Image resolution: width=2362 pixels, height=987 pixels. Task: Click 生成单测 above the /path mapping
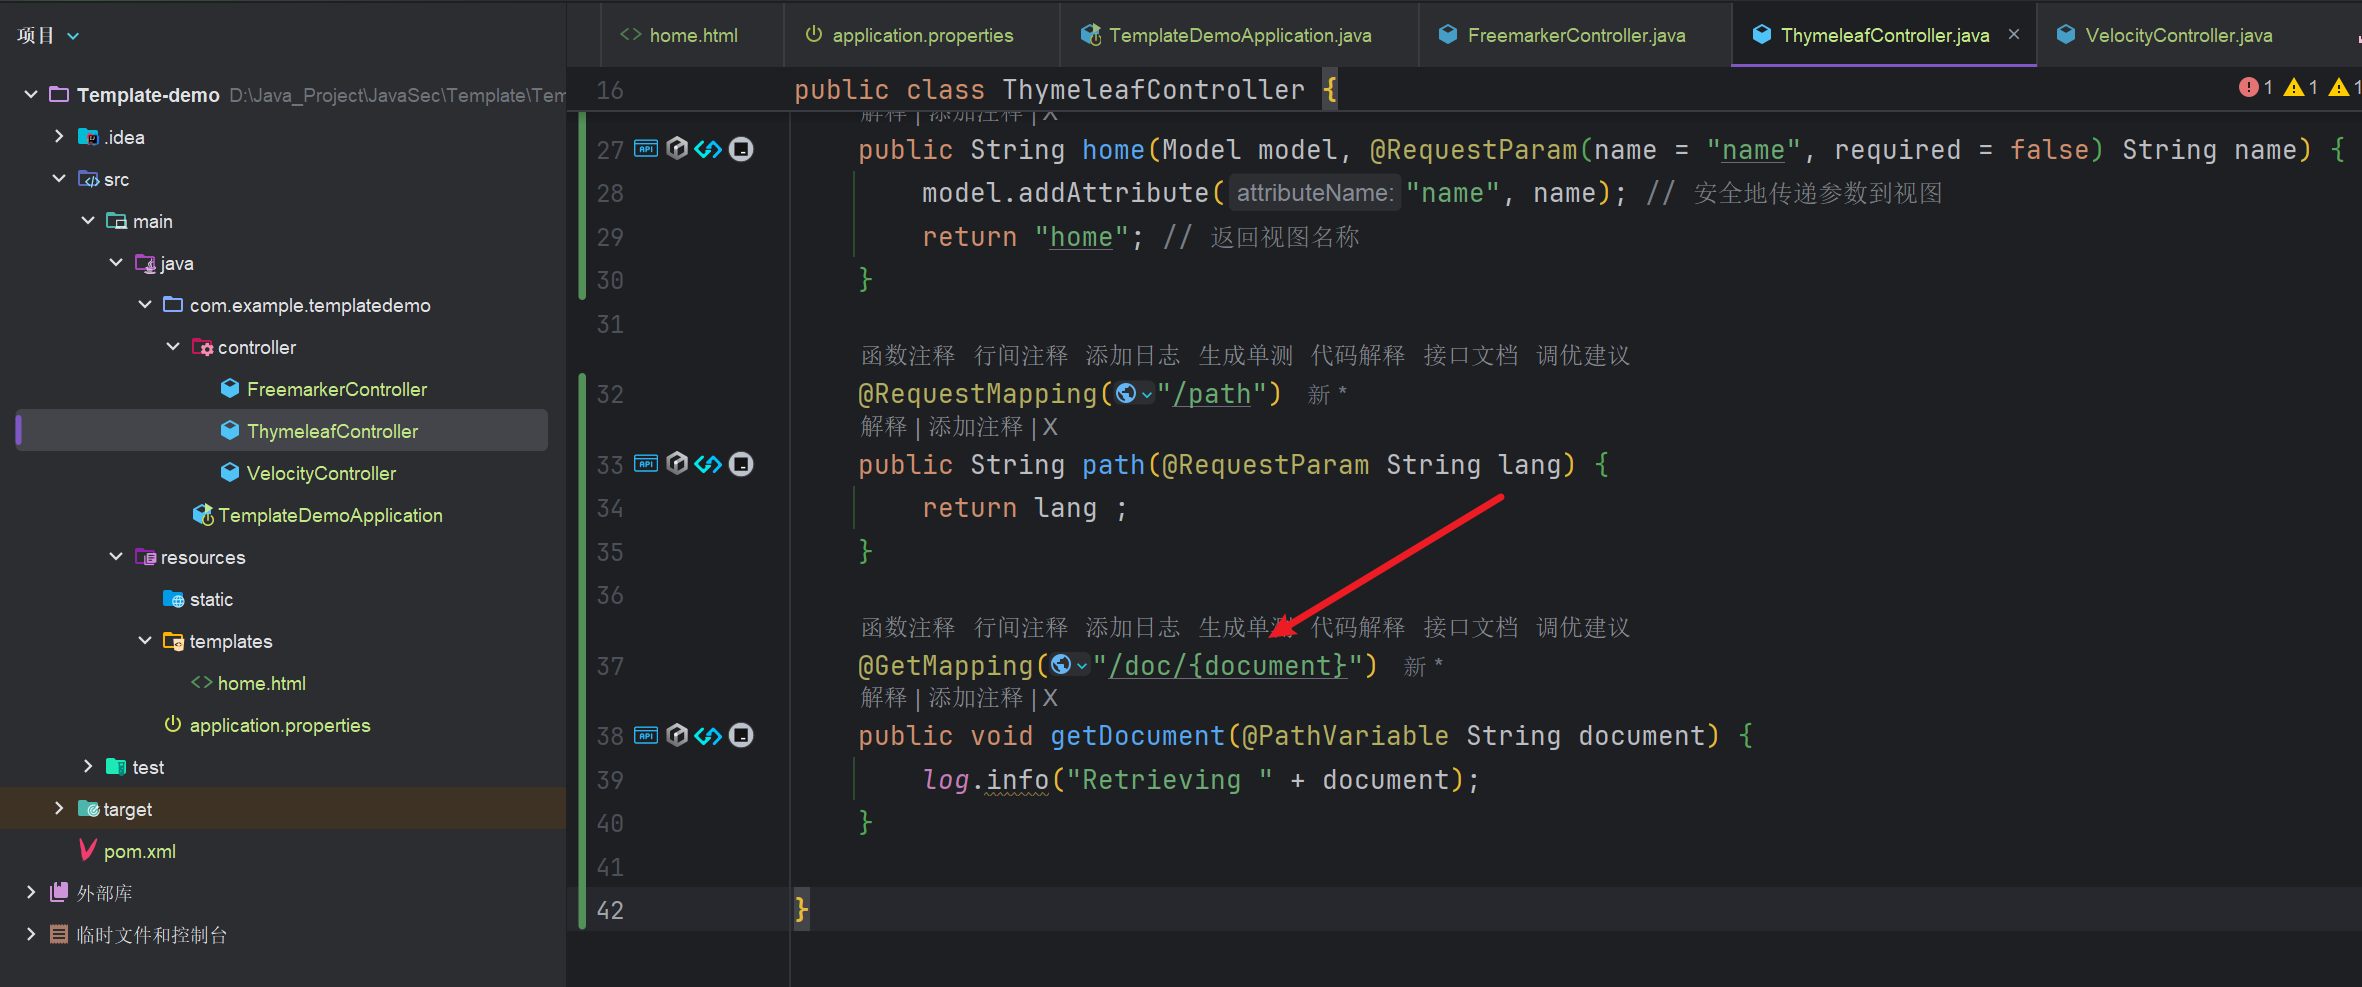pyautogui.click(x=1245, y=356)
